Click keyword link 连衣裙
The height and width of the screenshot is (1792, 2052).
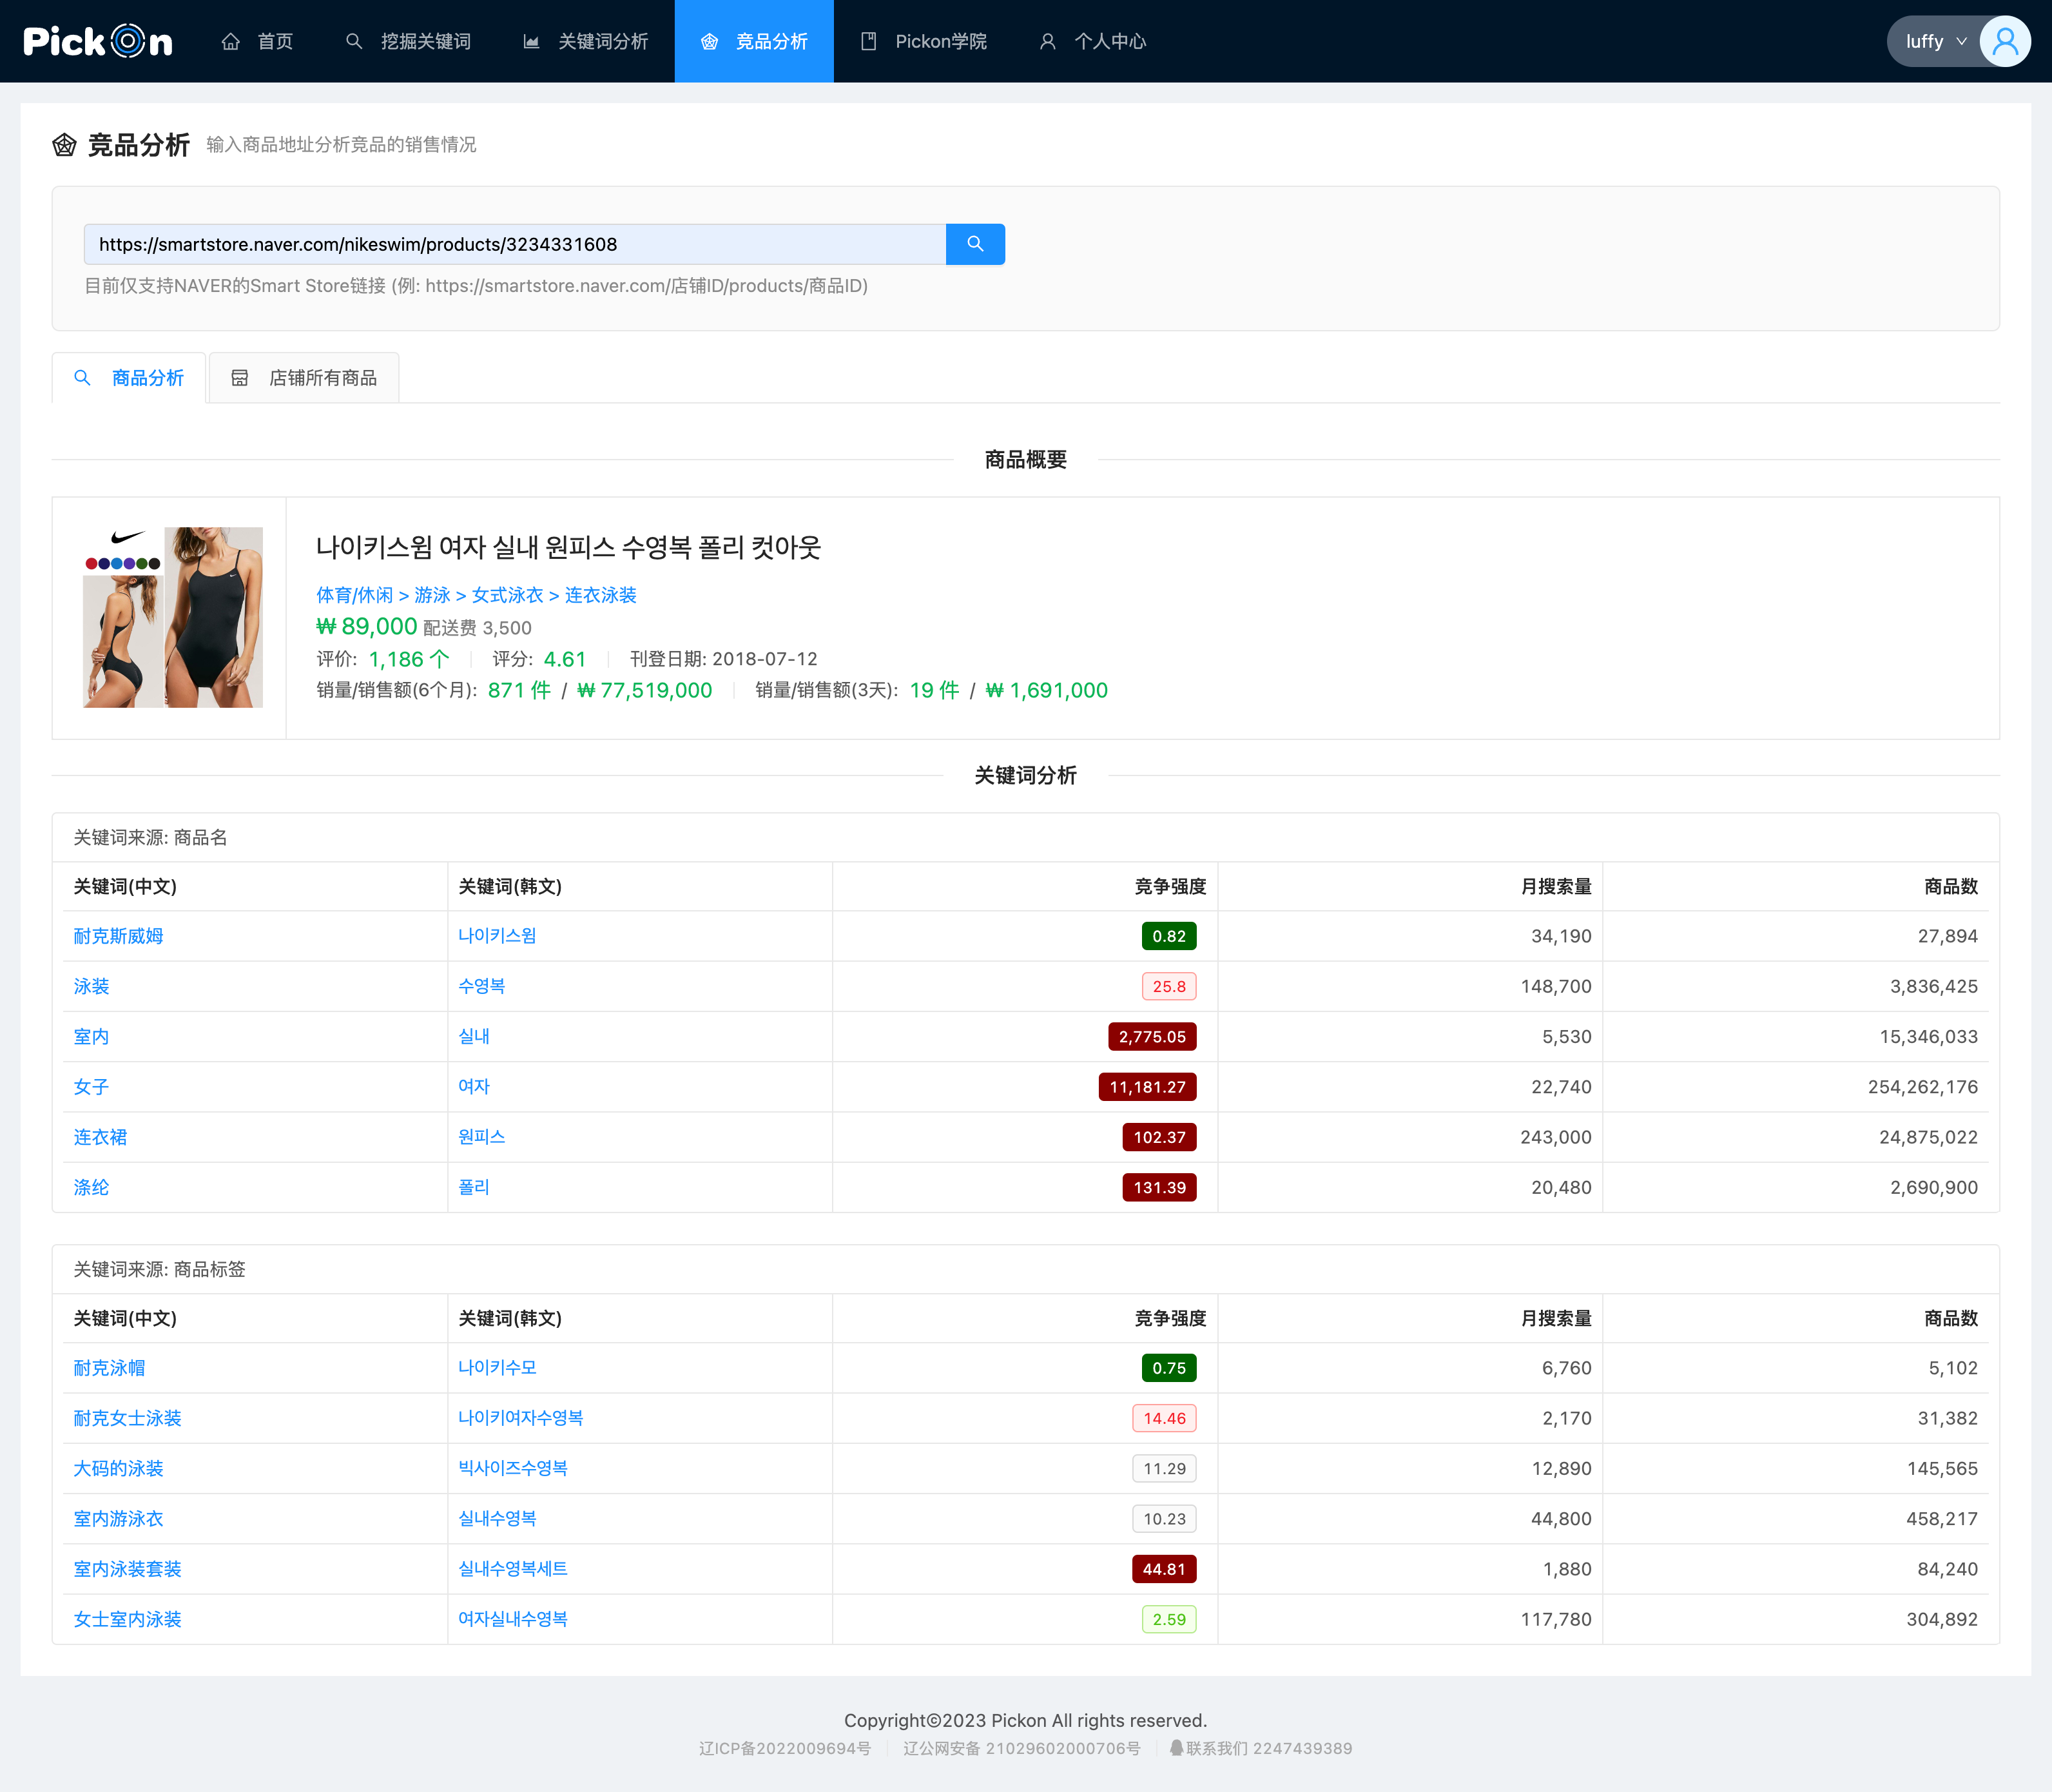pyautogui.click(x=100, y=1137)
